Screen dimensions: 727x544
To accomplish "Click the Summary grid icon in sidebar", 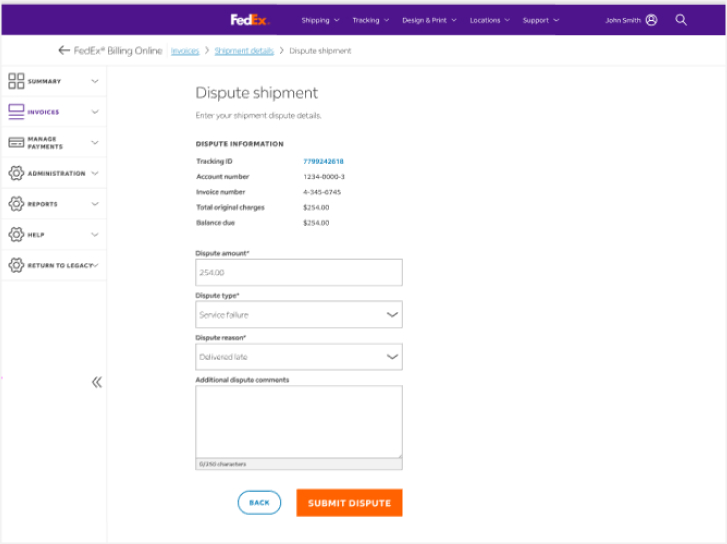I will point(16,81).
